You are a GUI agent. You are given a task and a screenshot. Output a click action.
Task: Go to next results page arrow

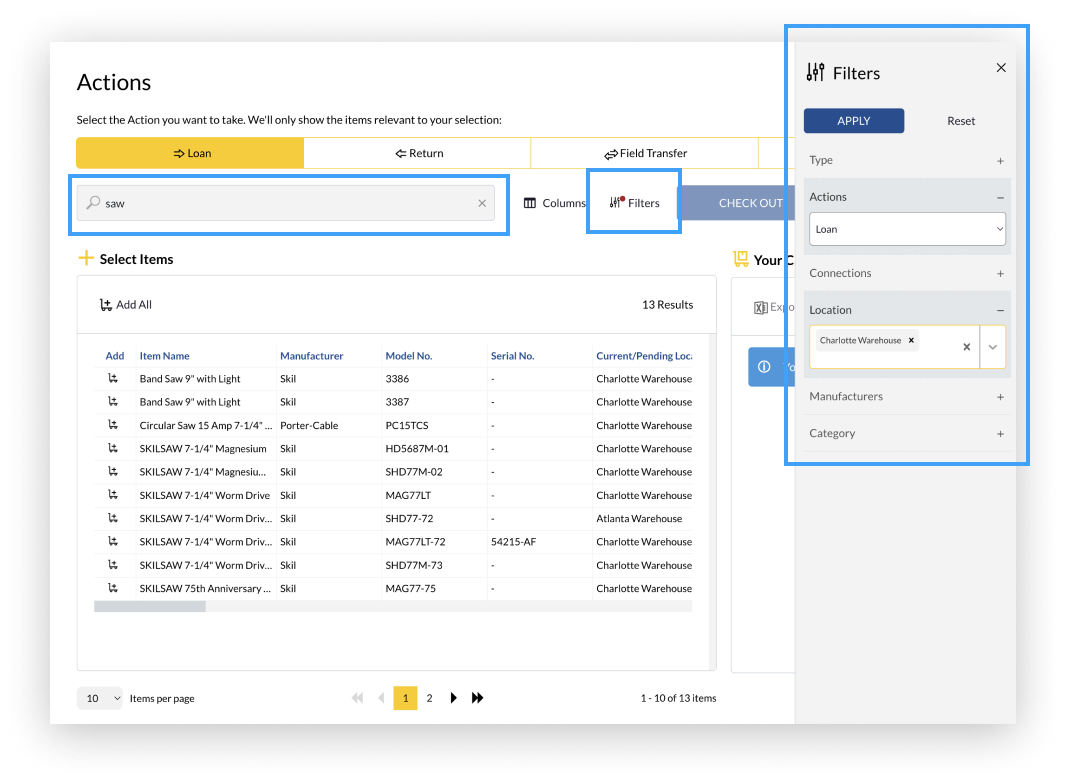pyautogui.click(x=454, y=698)
